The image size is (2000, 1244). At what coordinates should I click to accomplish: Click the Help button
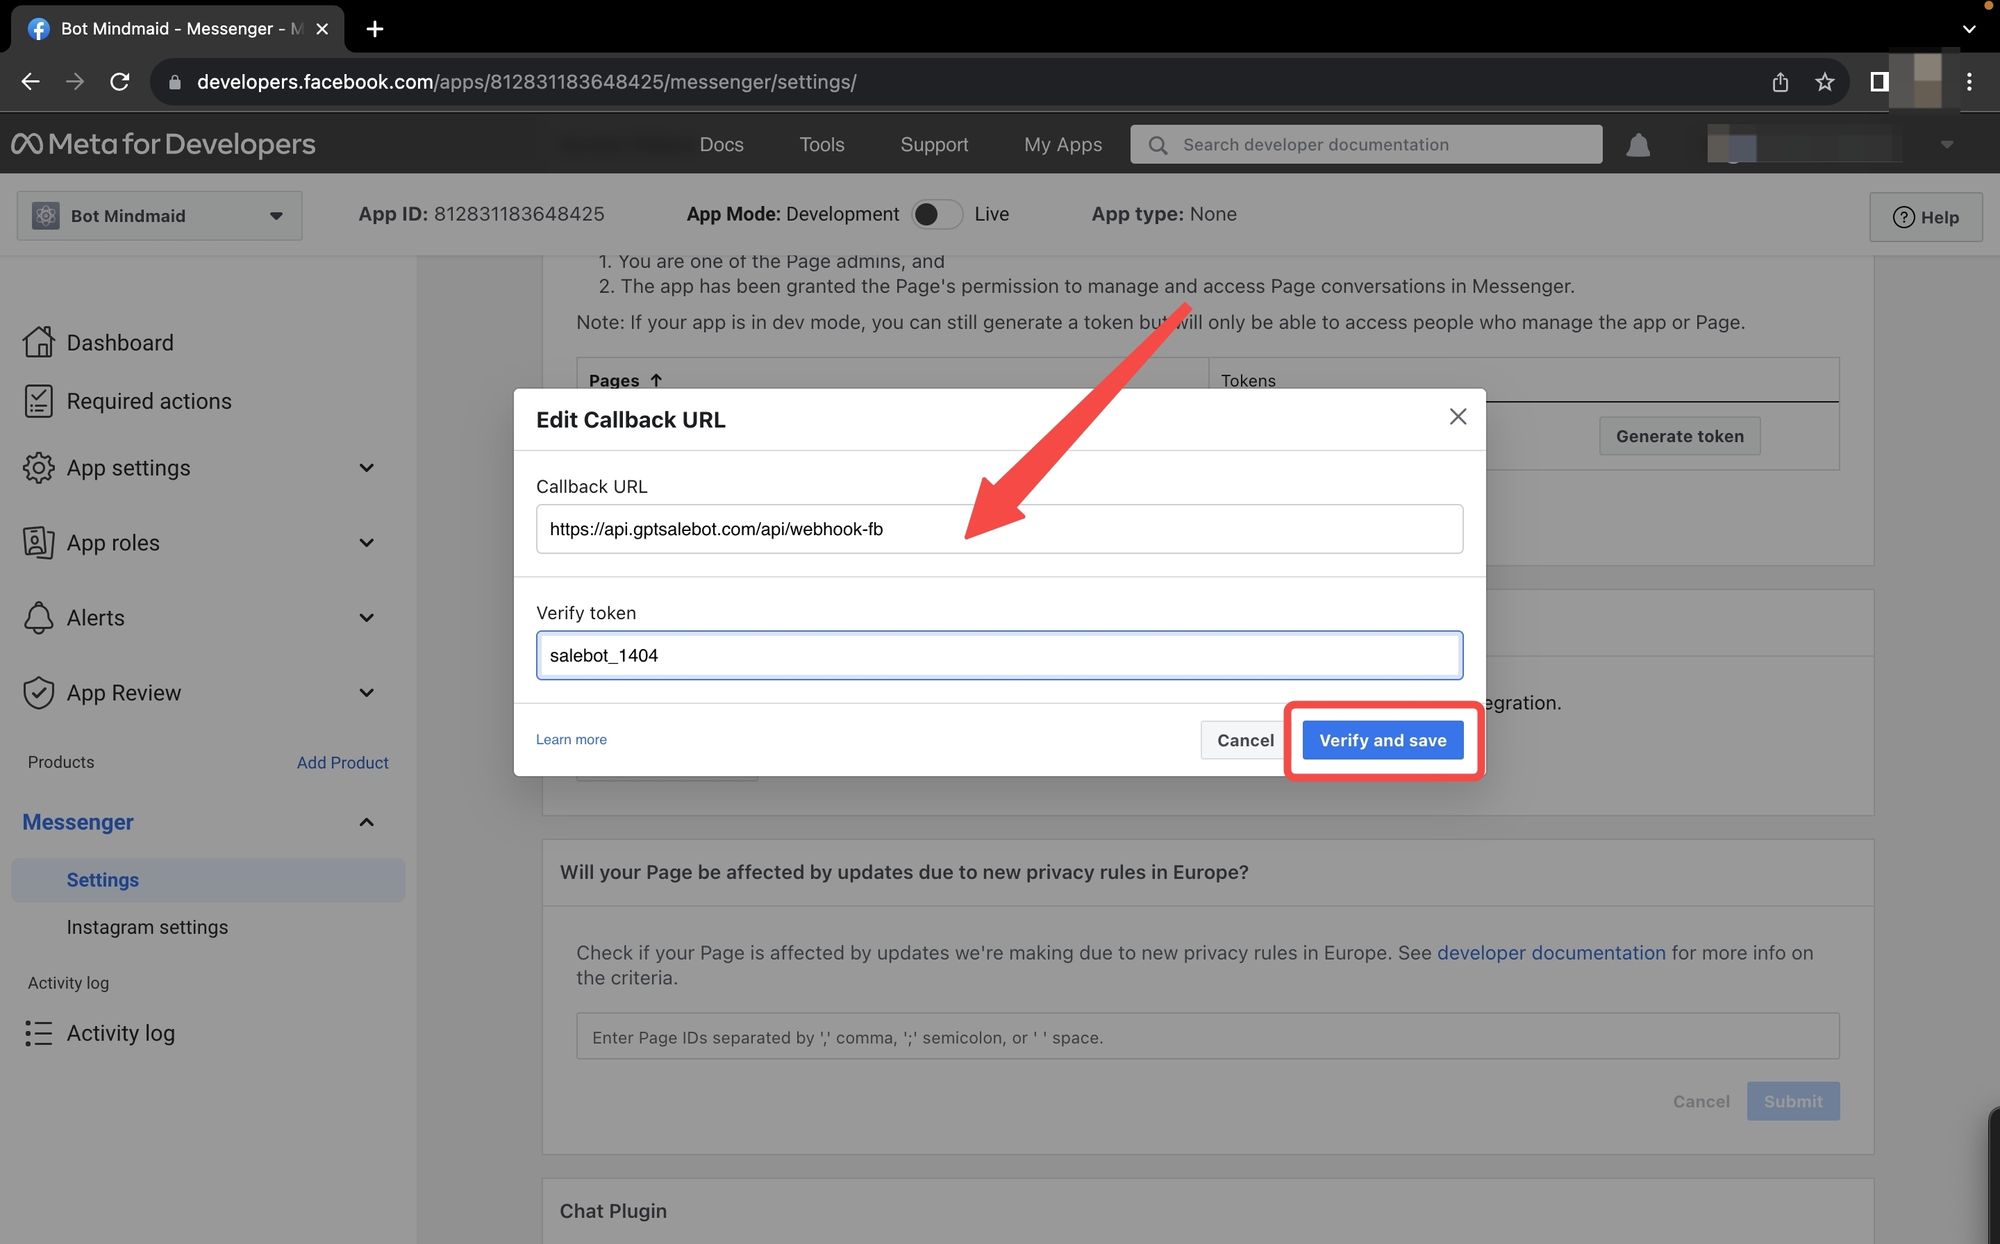coord(1926,217)
